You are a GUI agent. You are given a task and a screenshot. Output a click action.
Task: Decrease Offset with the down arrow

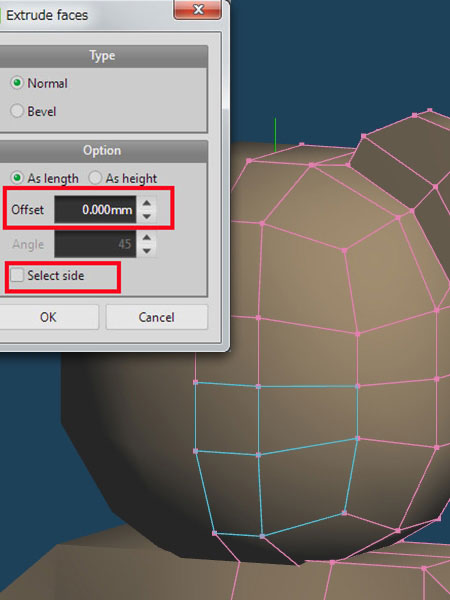147,216
